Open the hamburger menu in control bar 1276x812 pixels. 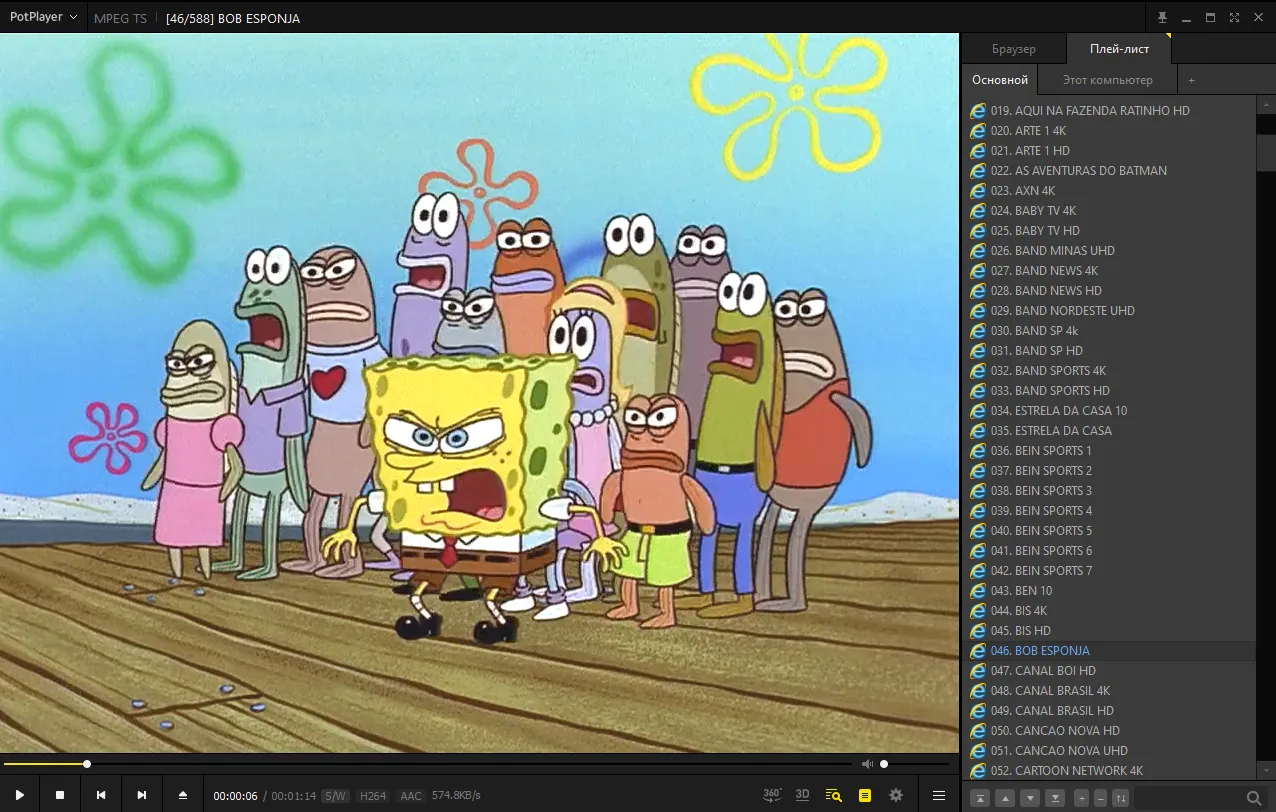point(939,795)
